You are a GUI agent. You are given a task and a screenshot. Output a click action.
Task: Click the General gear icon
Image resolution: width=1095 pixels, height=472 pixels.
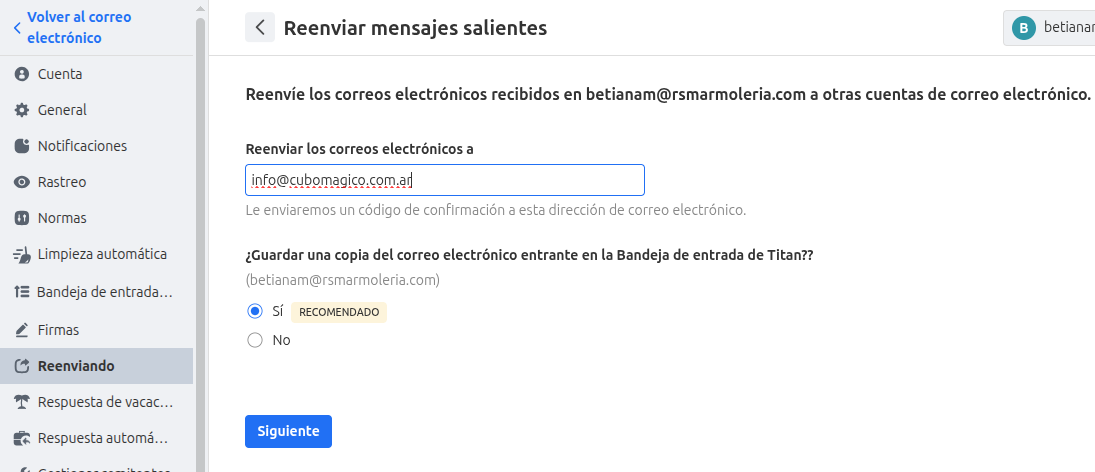click(x=22, y=110)
